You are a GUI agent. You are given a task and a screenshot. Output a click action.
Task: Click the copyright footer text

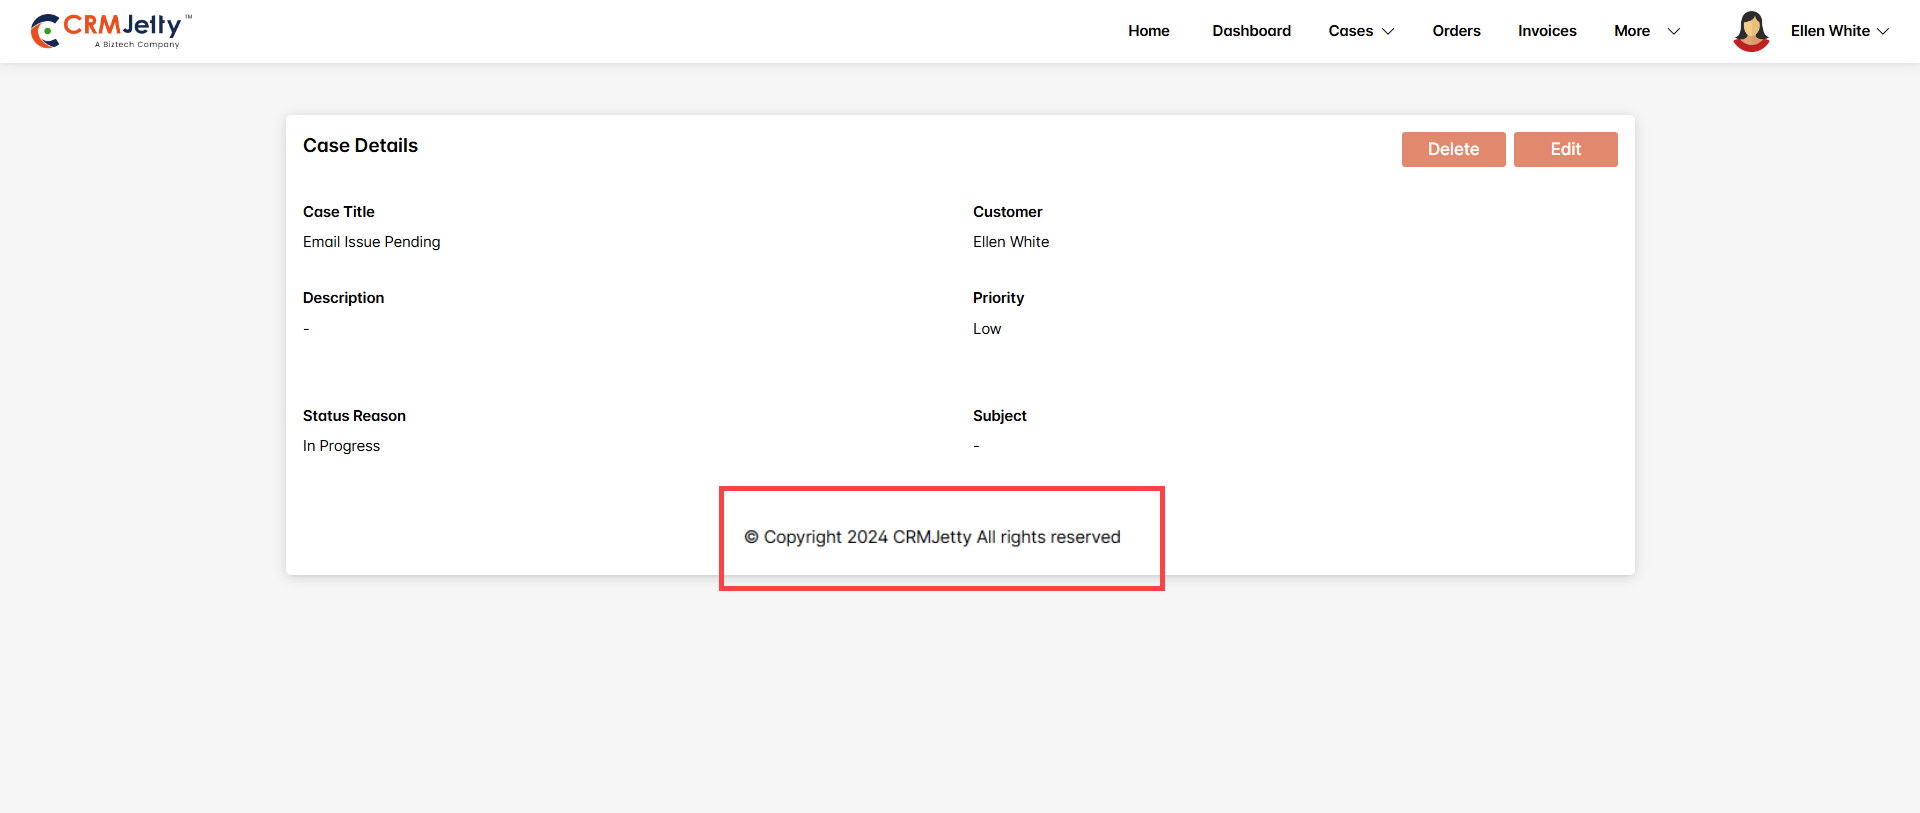pyautogui.click(x=932, y=537)
